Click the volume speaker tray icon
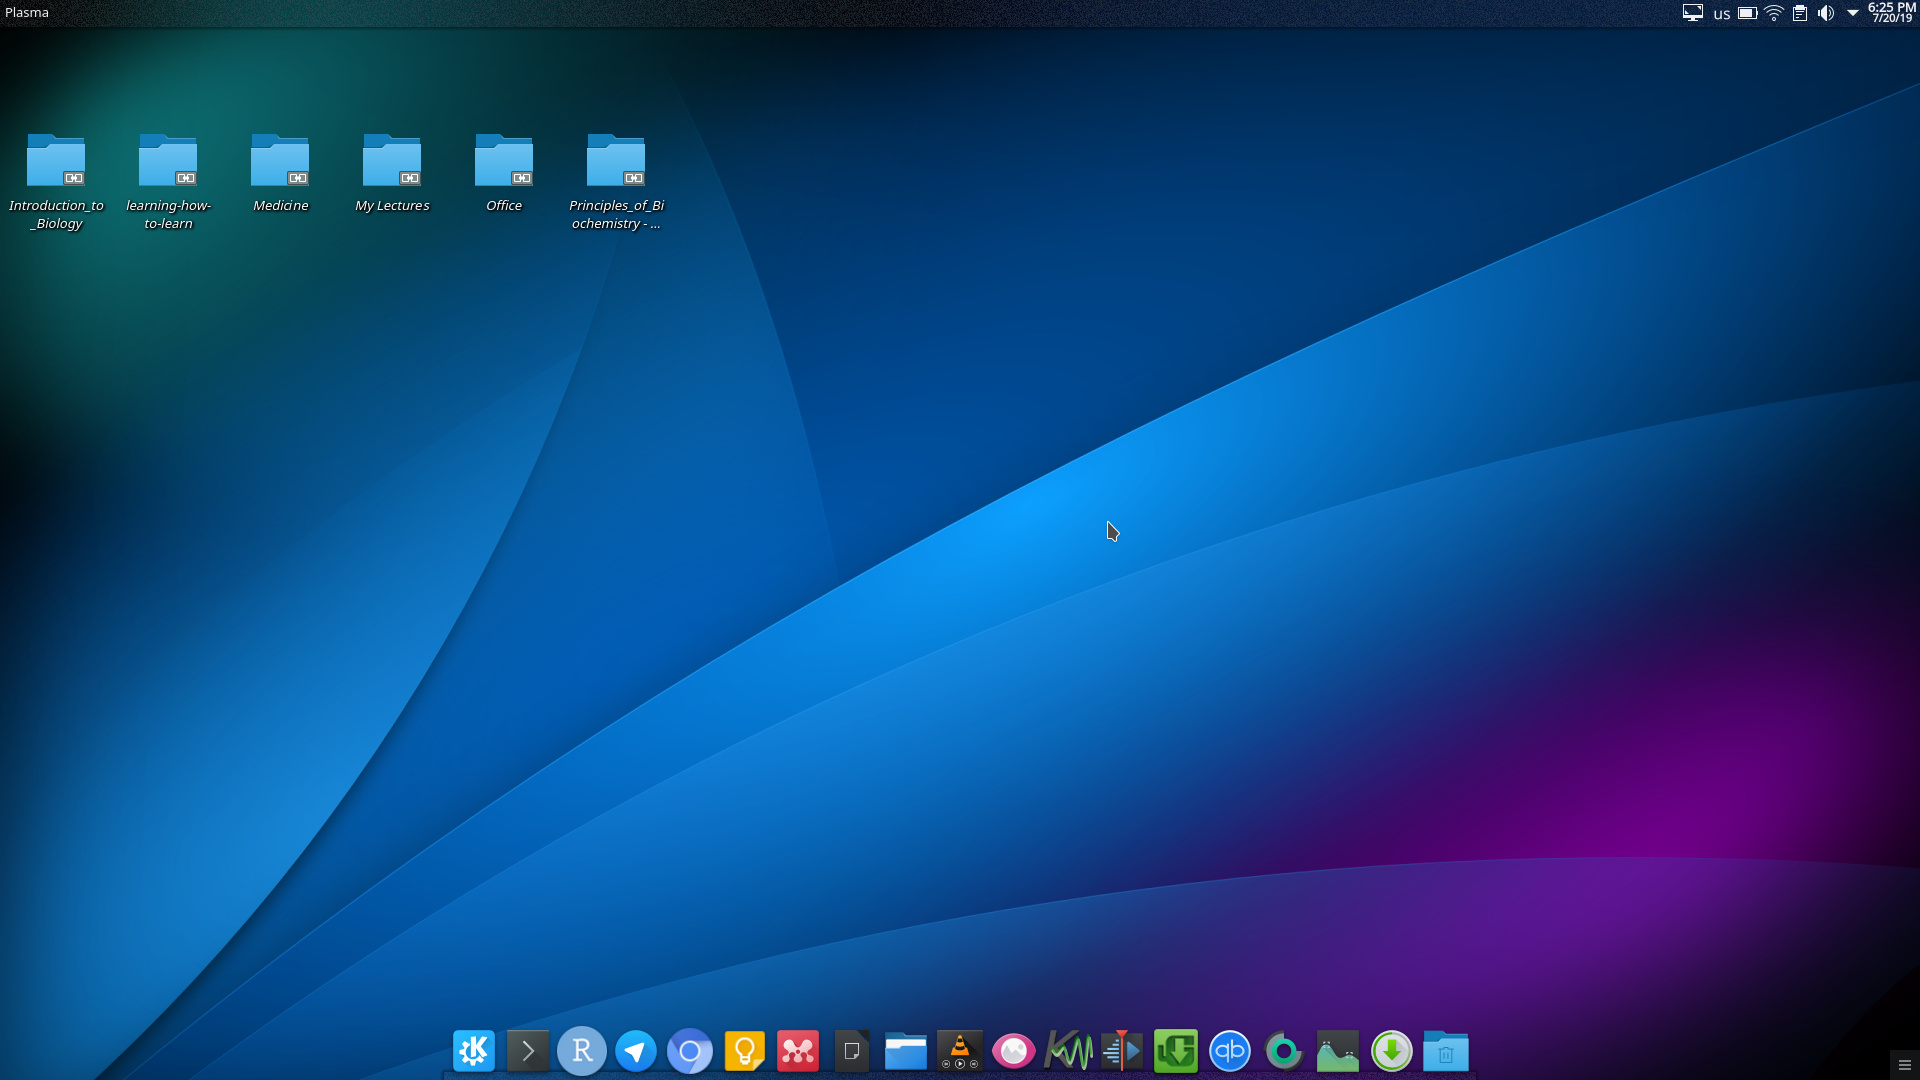 point(1826,13)
